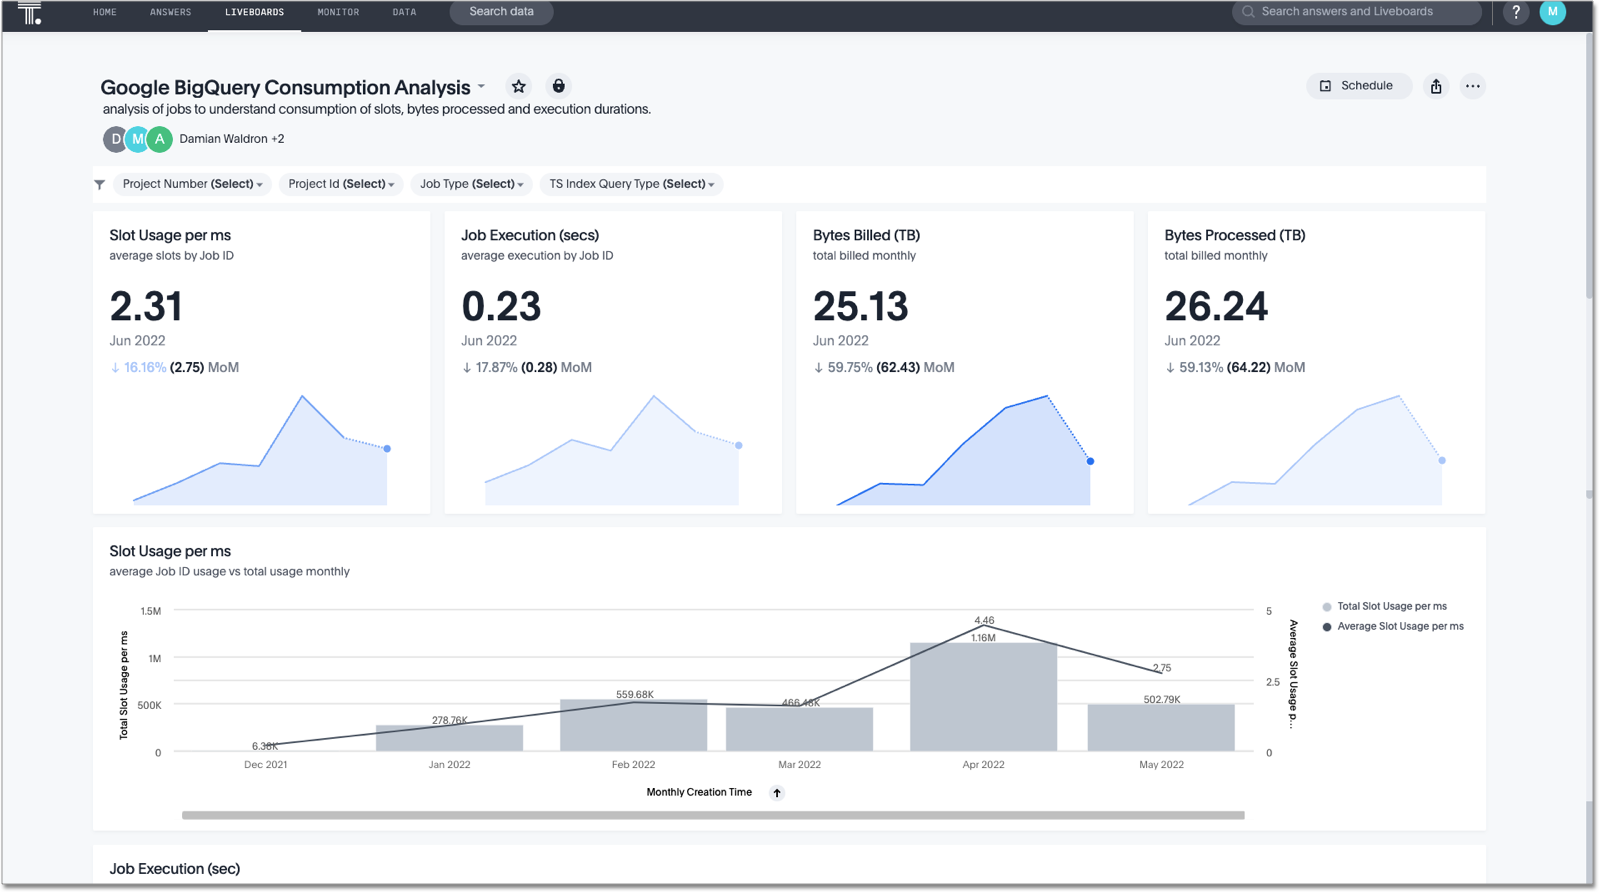The height and width of the screenshot is (892, 1599).
Task: Click the Bytes Billed sparkline chart
Action: 964,450
